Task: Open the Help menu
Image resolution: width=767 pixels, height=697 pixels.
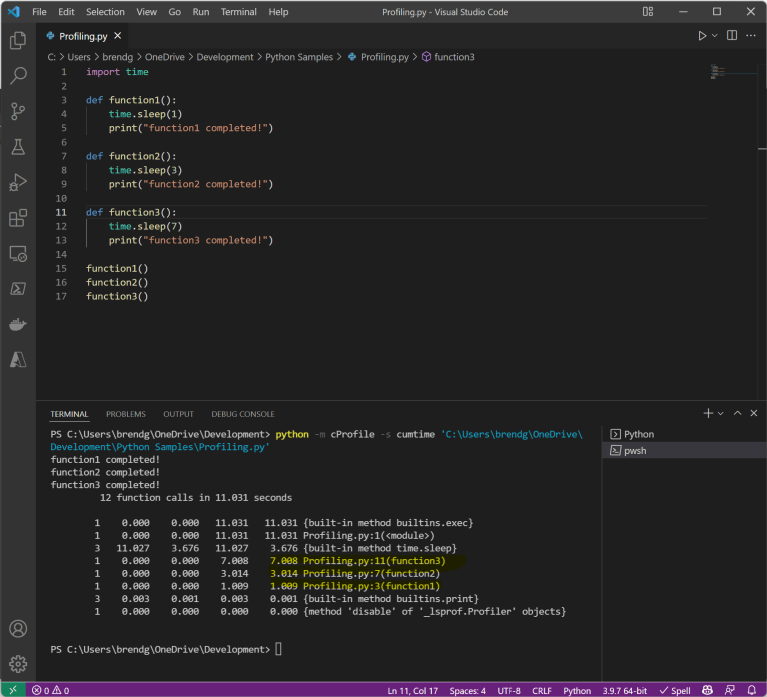Action: (278, 12)
